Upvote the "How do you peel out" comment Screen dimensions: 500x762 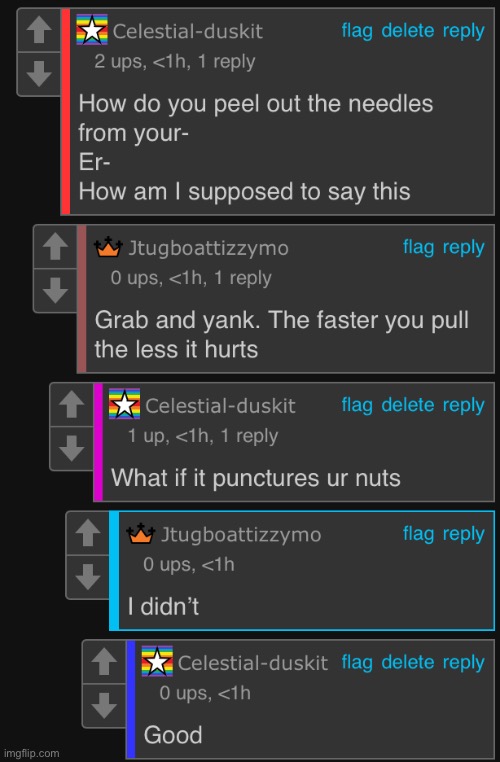tap(39, 30)
